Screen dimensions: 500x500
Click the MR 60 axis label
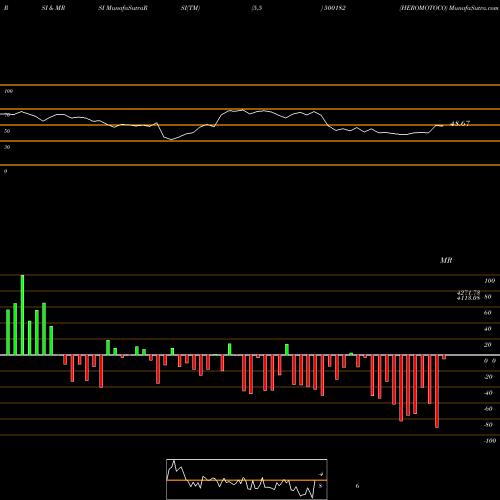pyautogui.click(x=487, y=313)
